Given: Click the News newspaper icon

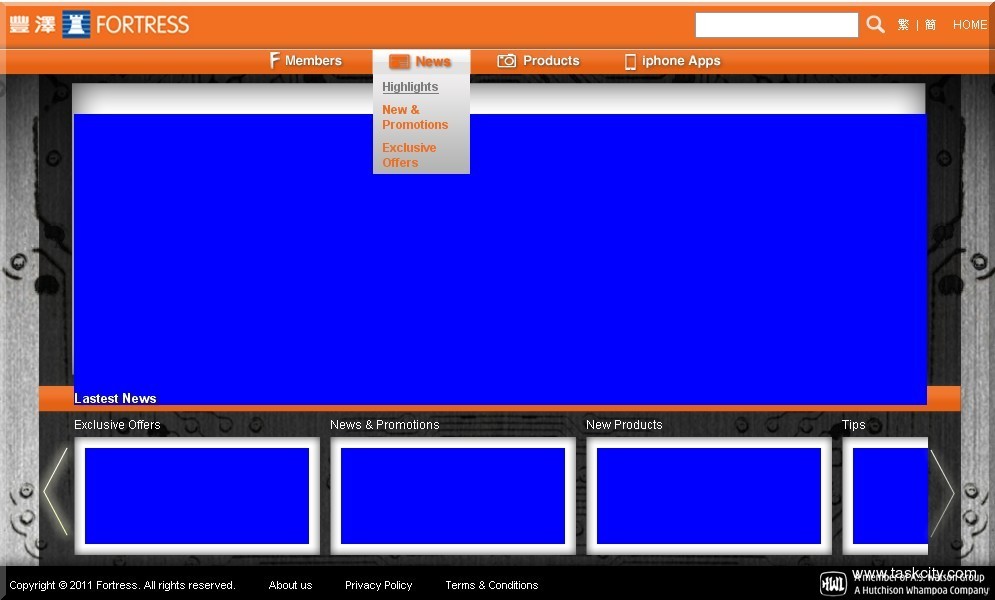Looking at the screenshot, I should tap(399, 62).
